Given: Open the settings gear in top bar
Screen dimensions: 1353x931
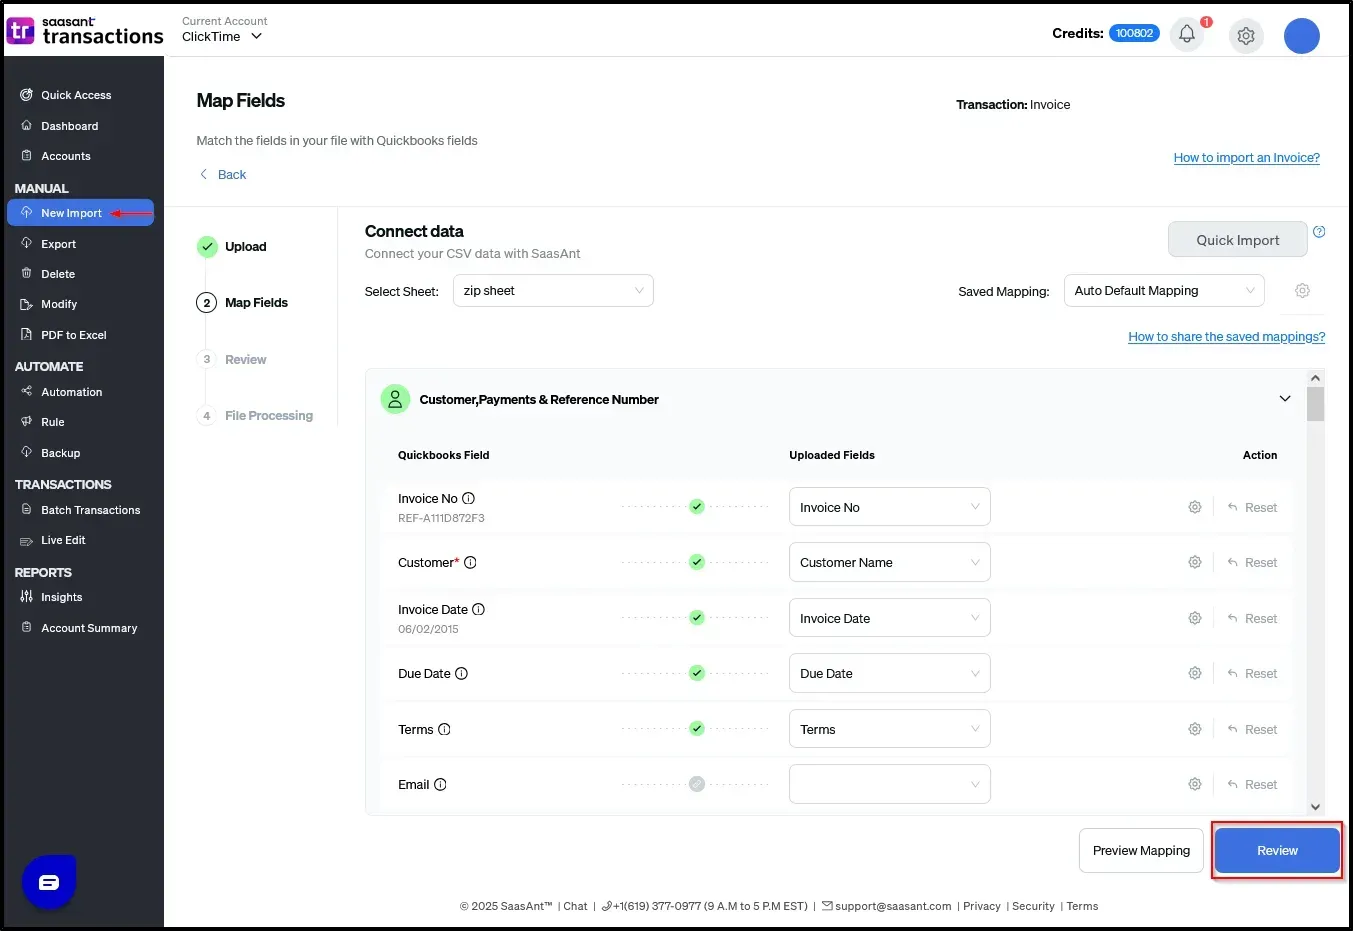Looking at the screenshot, I should click(x=1246, y=36).
